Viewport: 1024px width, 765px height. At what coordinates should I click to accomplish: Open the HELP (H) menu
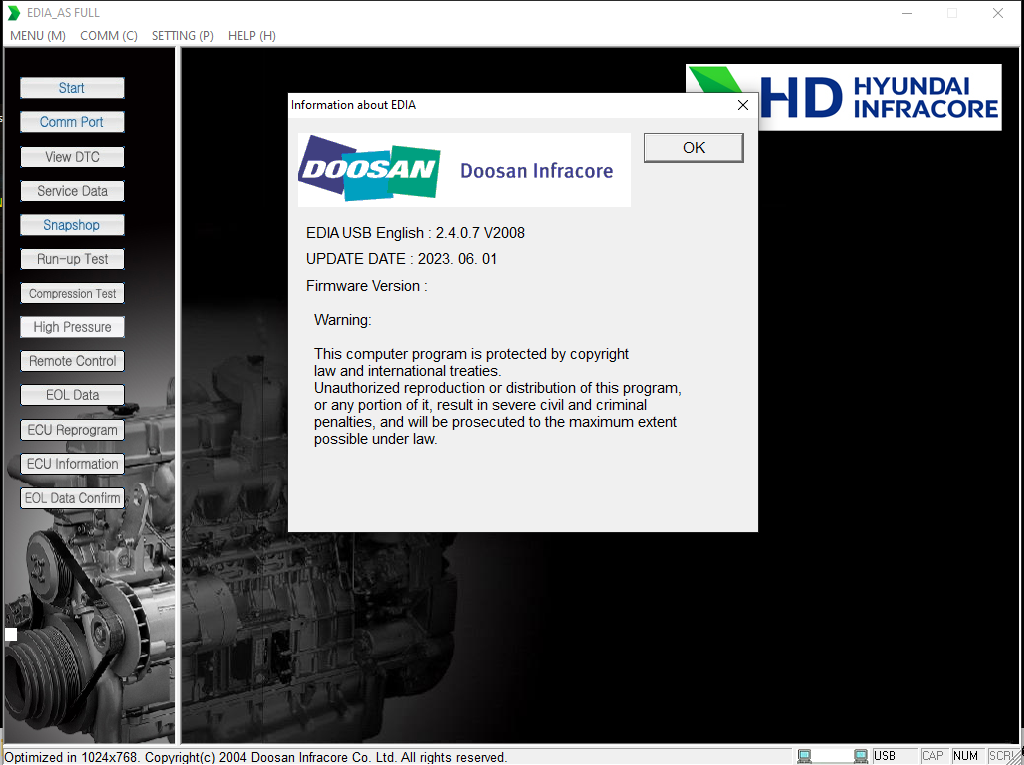(x=252, y=36)
